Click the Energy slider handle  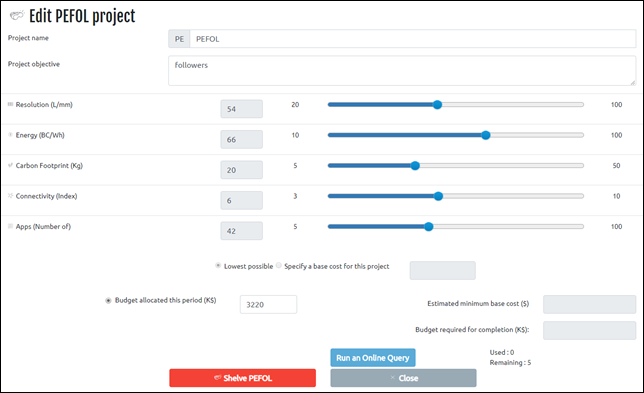[486, 135]
